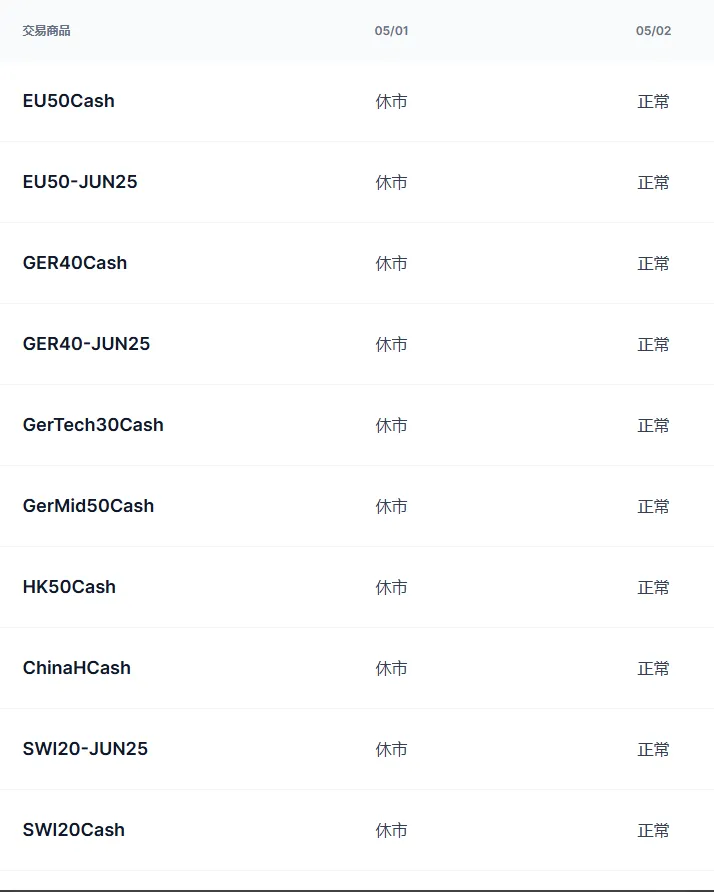714x892 pixels.
Task: Click 休市 status in HK50Cash row
Action: point(391,588)
